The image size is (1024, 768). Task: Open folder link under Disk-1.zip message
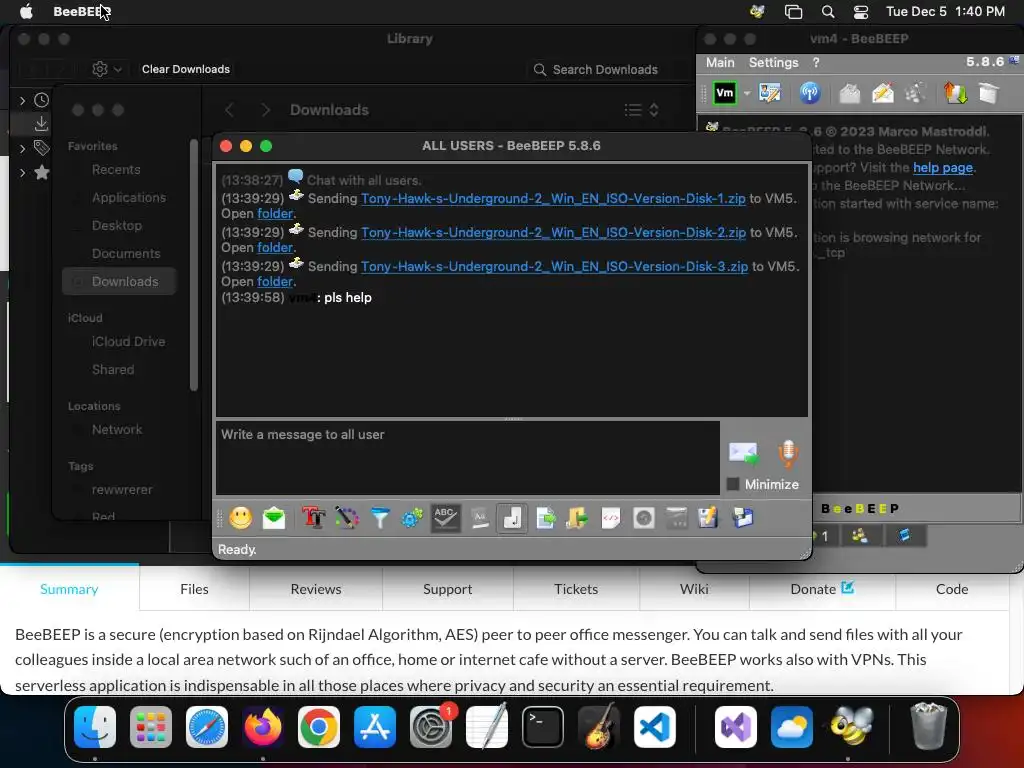(x=275, y=214)
